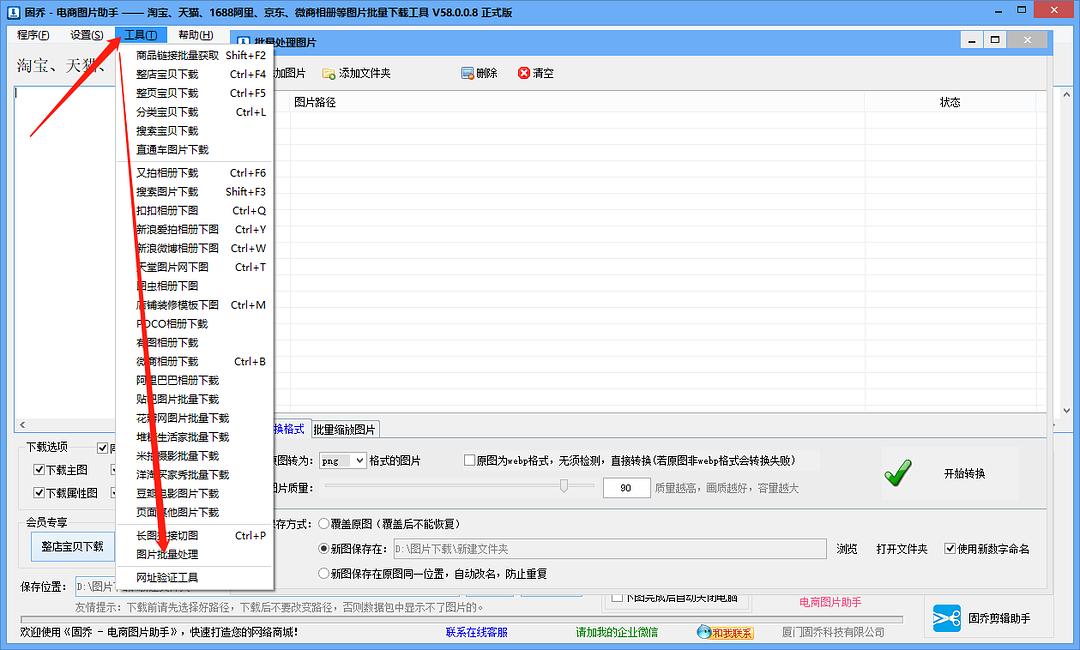
Task: Click the 状态 column header
Action: tap(950, 102)
